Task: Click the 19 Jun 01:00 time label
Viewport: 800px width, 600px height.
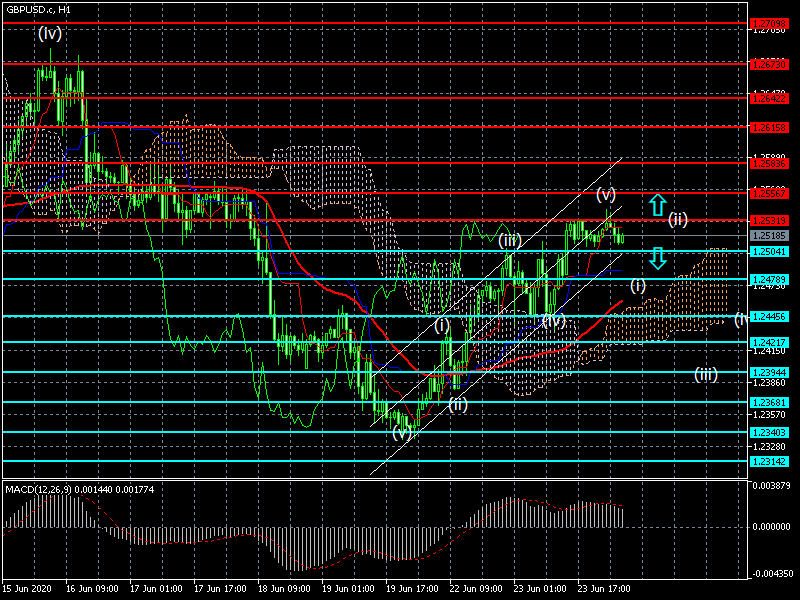Action: pos(348,588)
